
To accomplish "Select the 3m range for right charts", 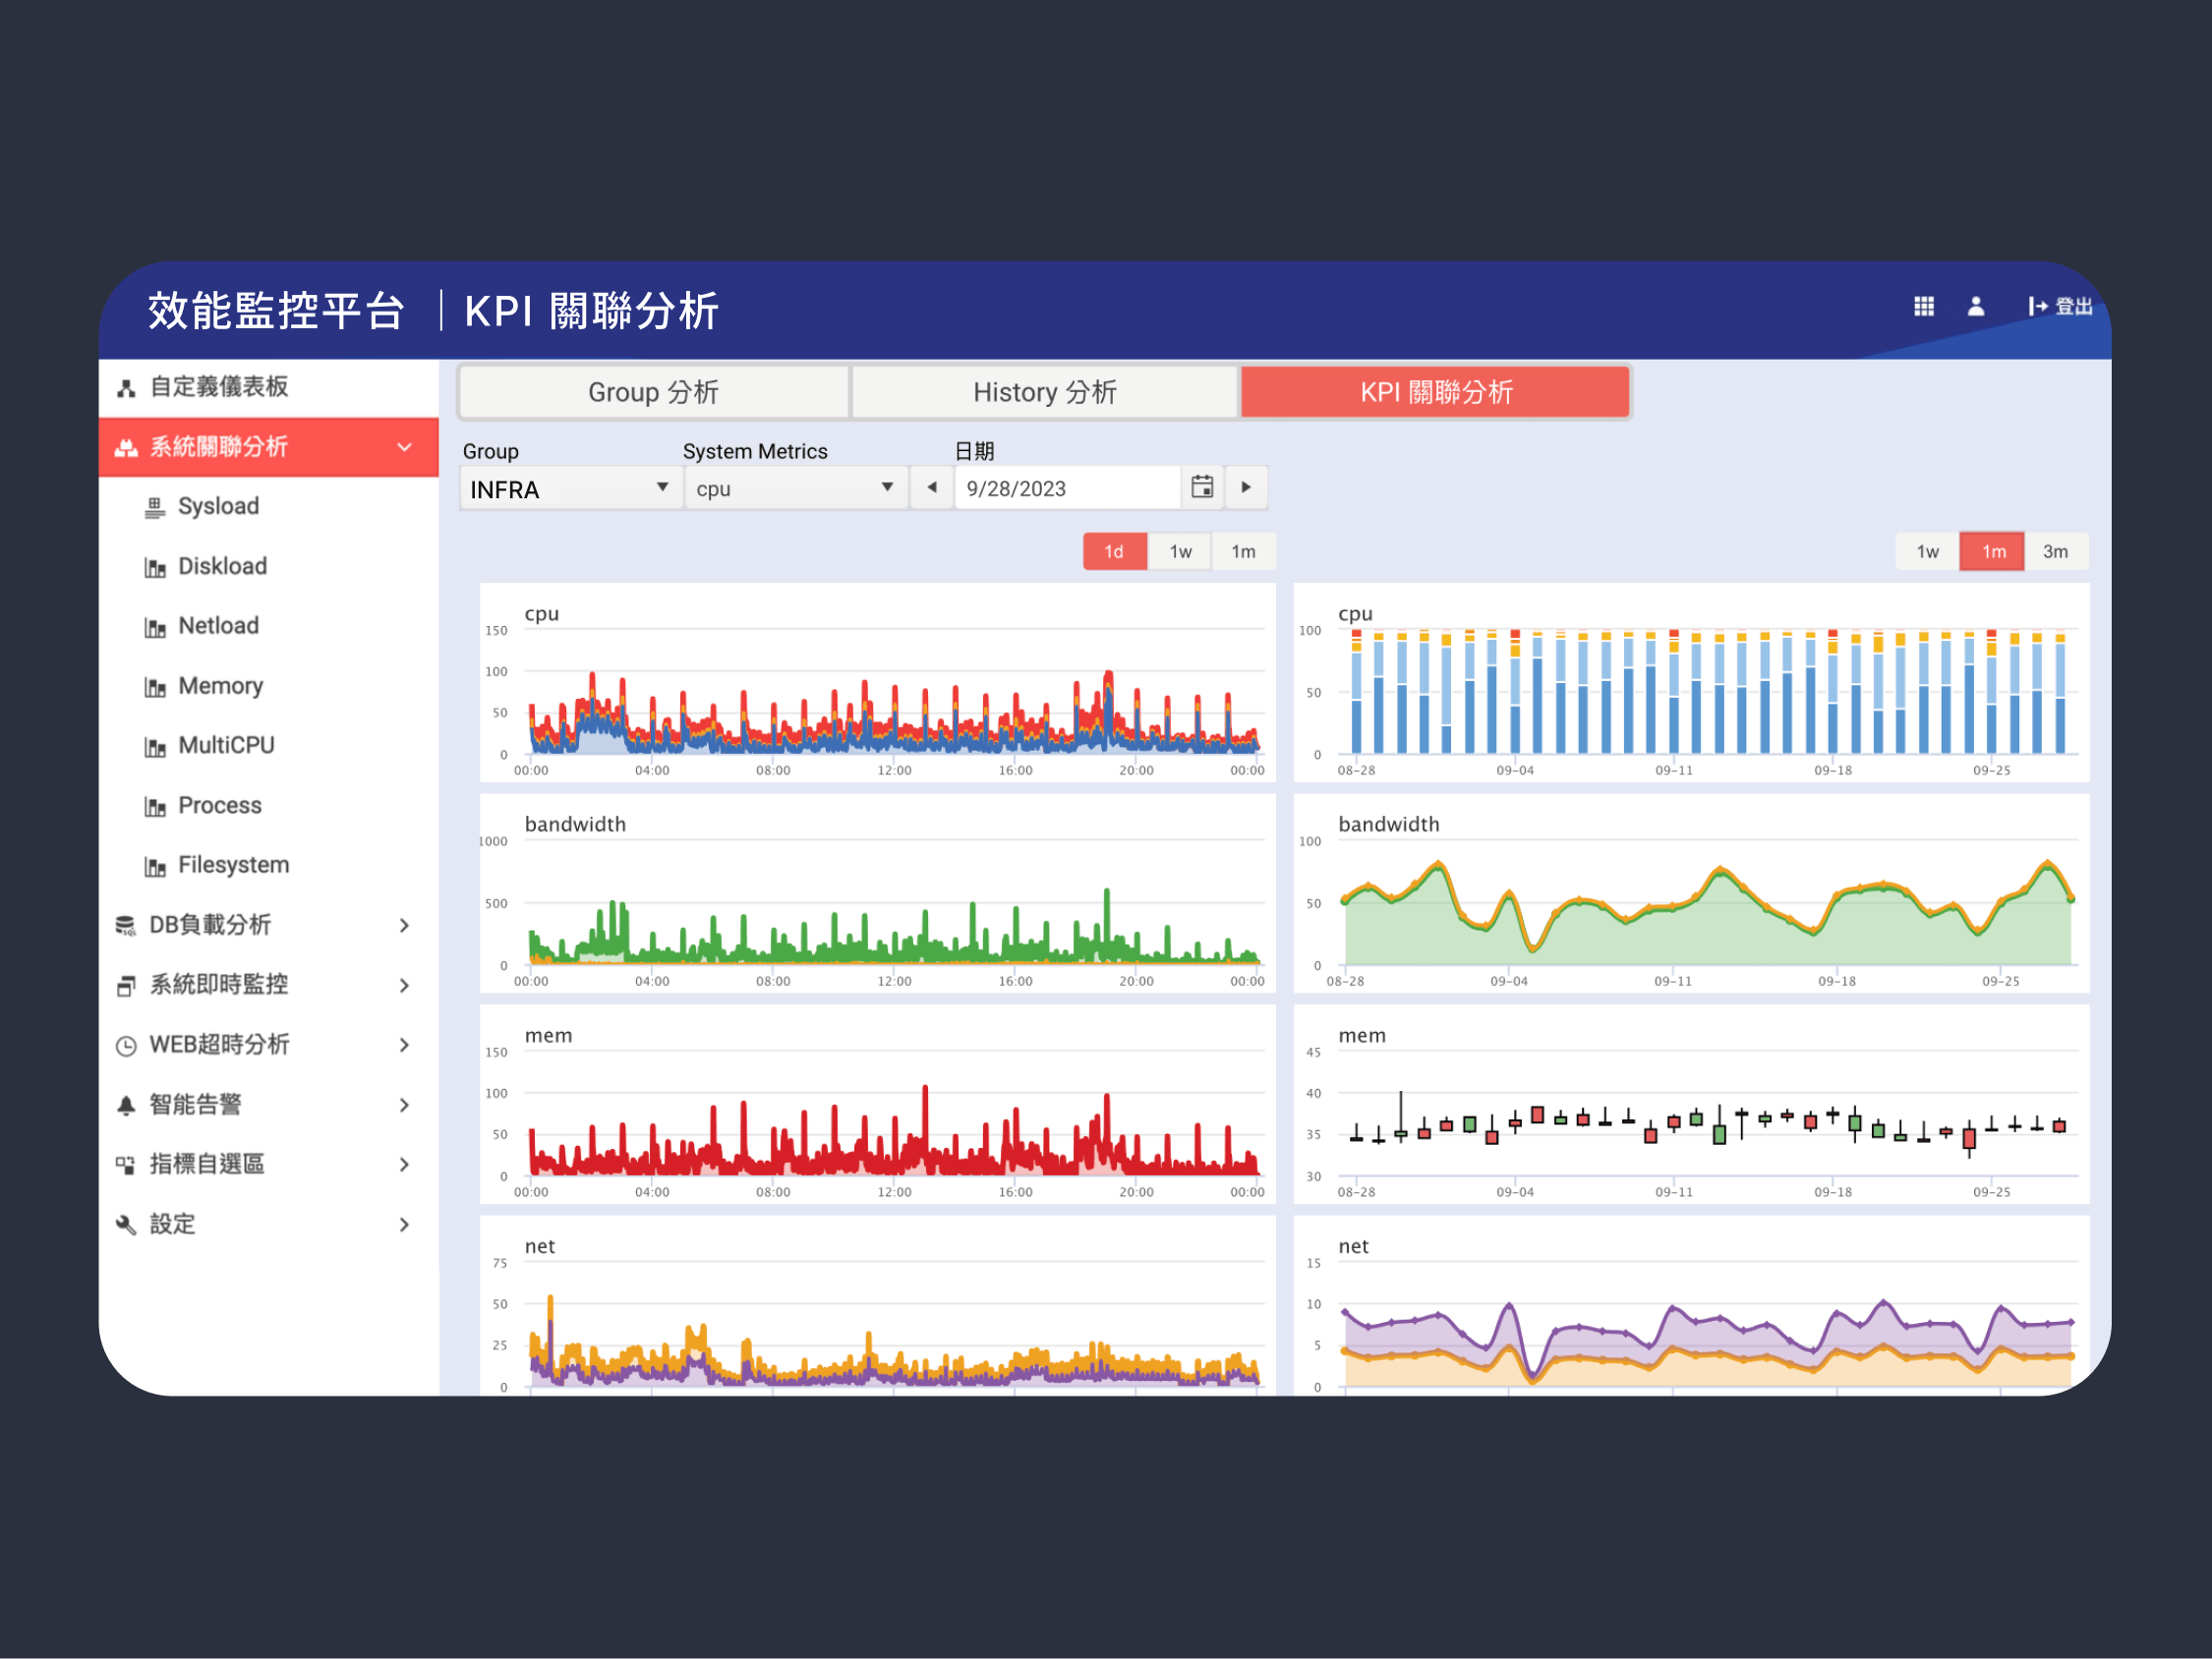I will (x=2054, y=552).
